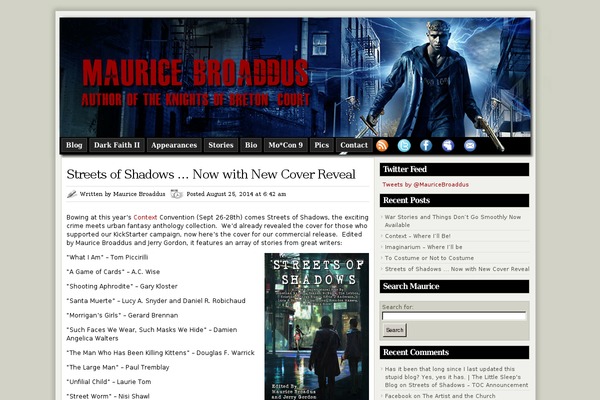Screen dimensions: 600x400
Task: Open the purple MySpace people icon
Action: pyautogui.click(x=448, y=145)
